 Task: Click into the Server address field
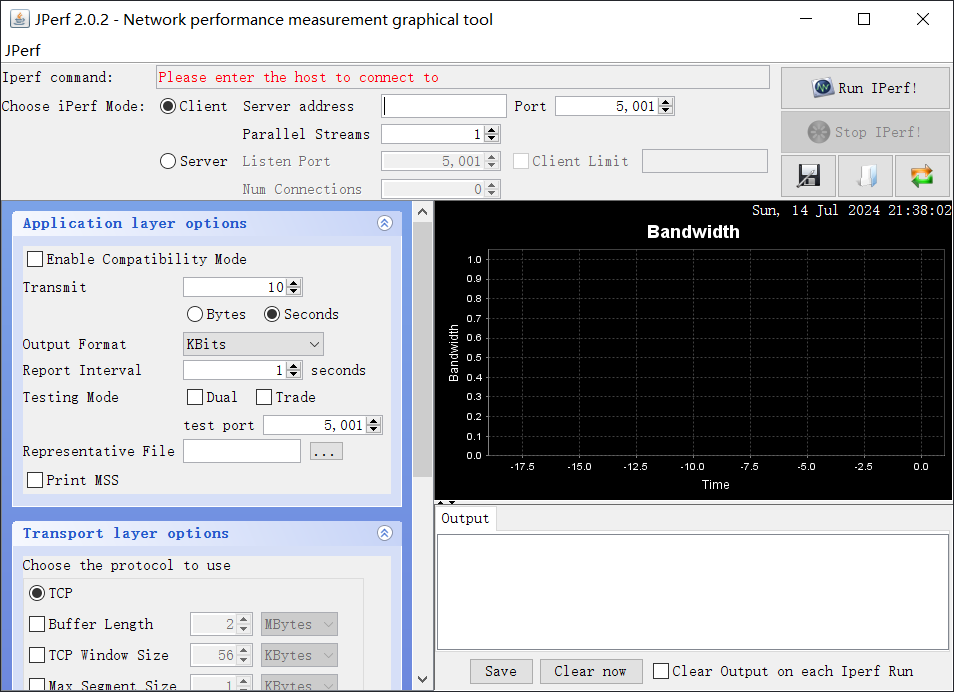(444, 106)
